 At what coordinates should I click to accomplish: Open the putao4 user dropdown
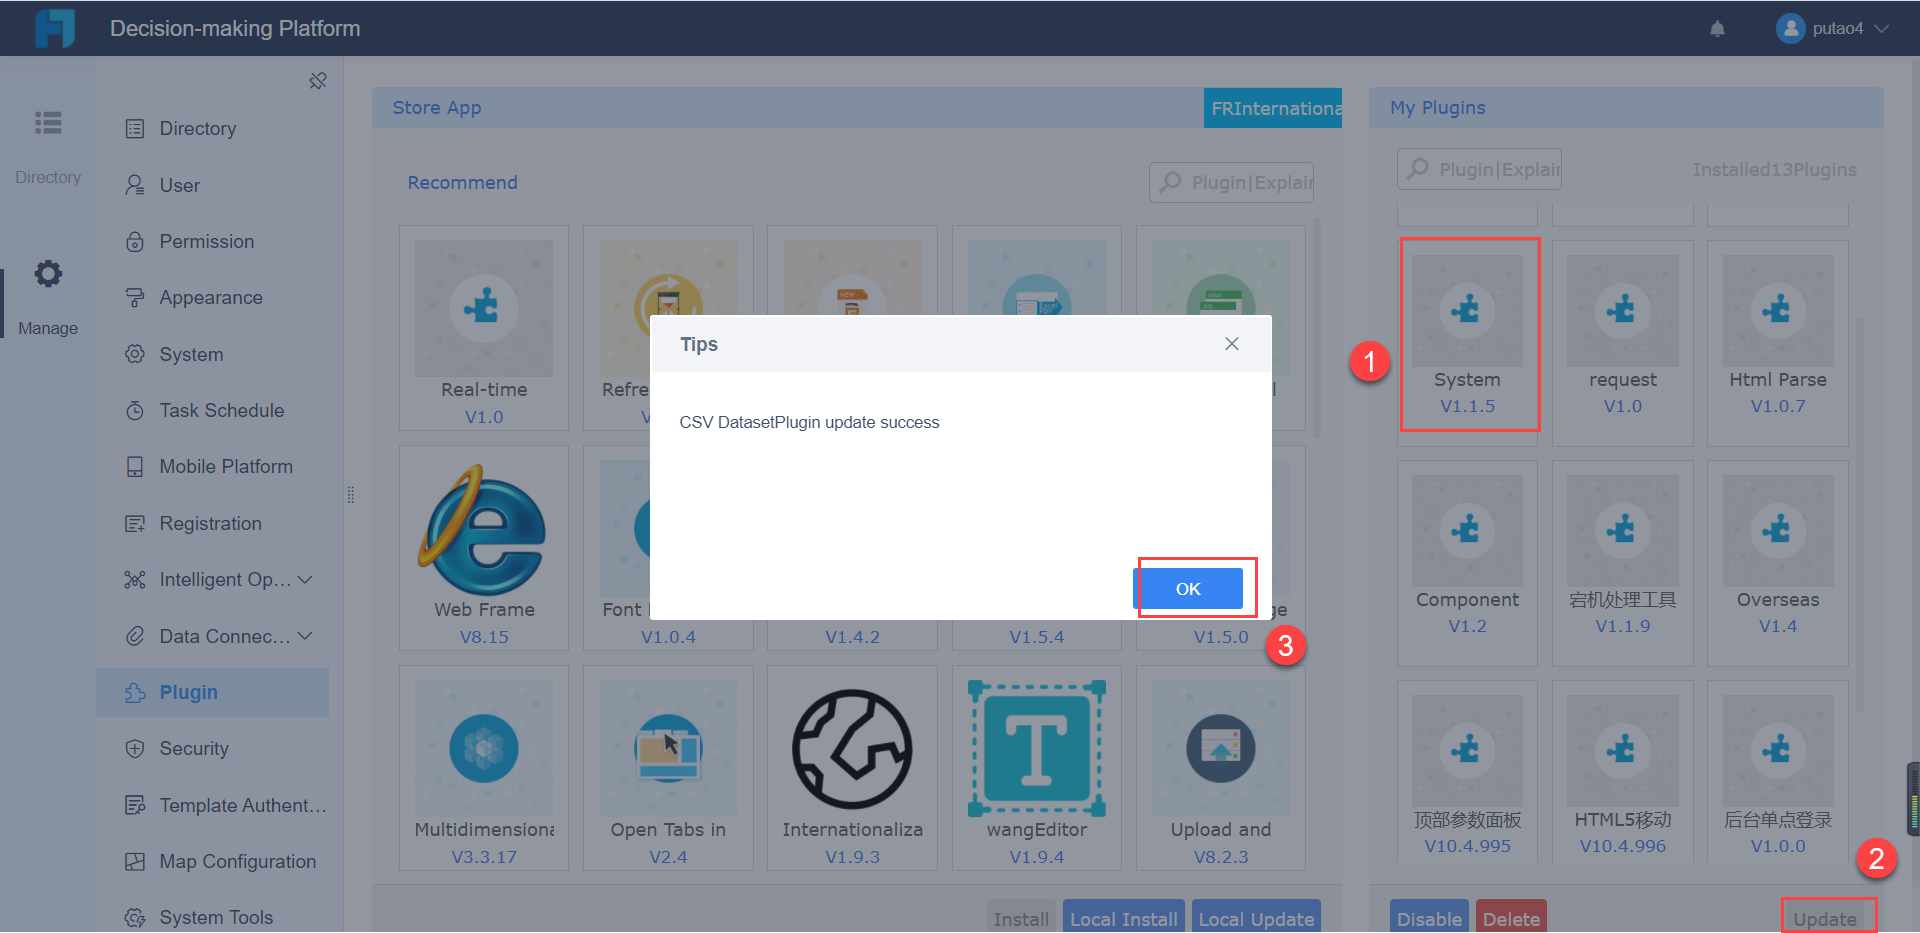click(x=1881, y=29)
